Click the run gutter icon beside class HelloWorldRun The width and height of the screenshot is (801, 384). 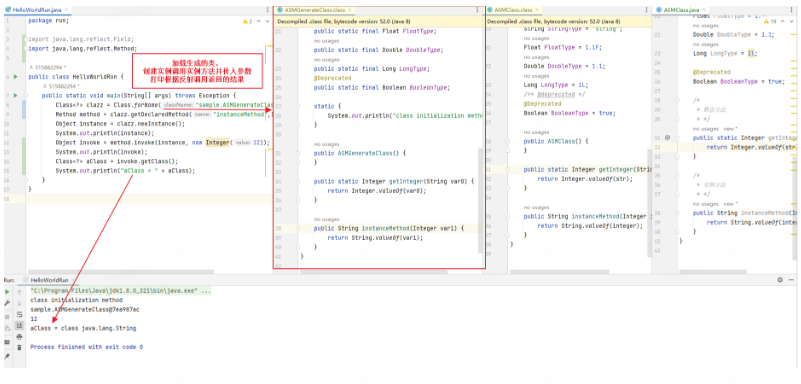pyautogui.click(x=15, y=77)
